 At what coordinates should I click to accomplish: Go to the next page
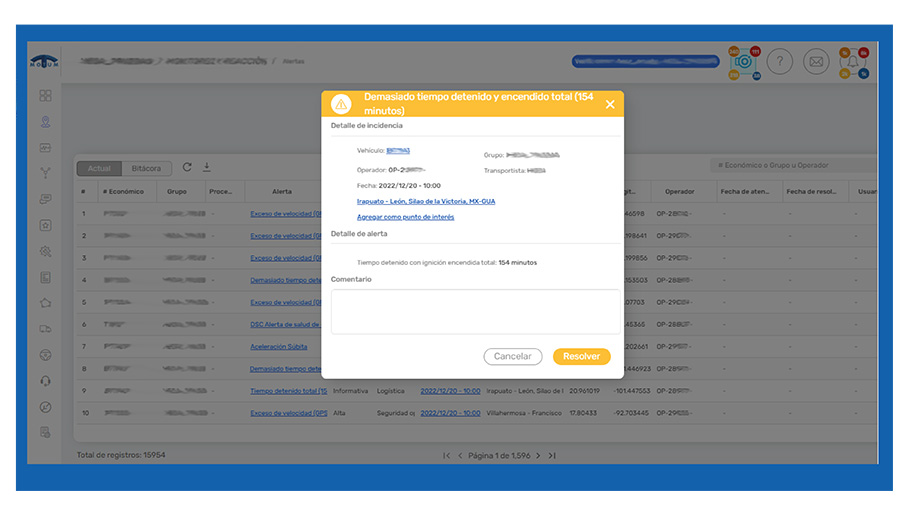pyautogui.click(x=538, y=455)
